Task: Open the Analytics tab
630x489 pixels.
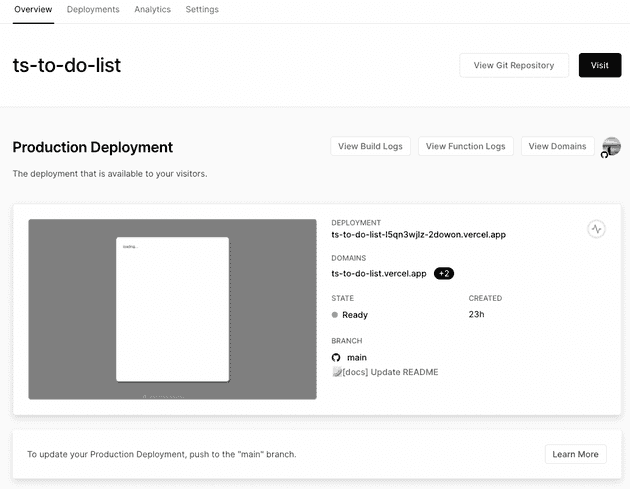Action: 152,10
